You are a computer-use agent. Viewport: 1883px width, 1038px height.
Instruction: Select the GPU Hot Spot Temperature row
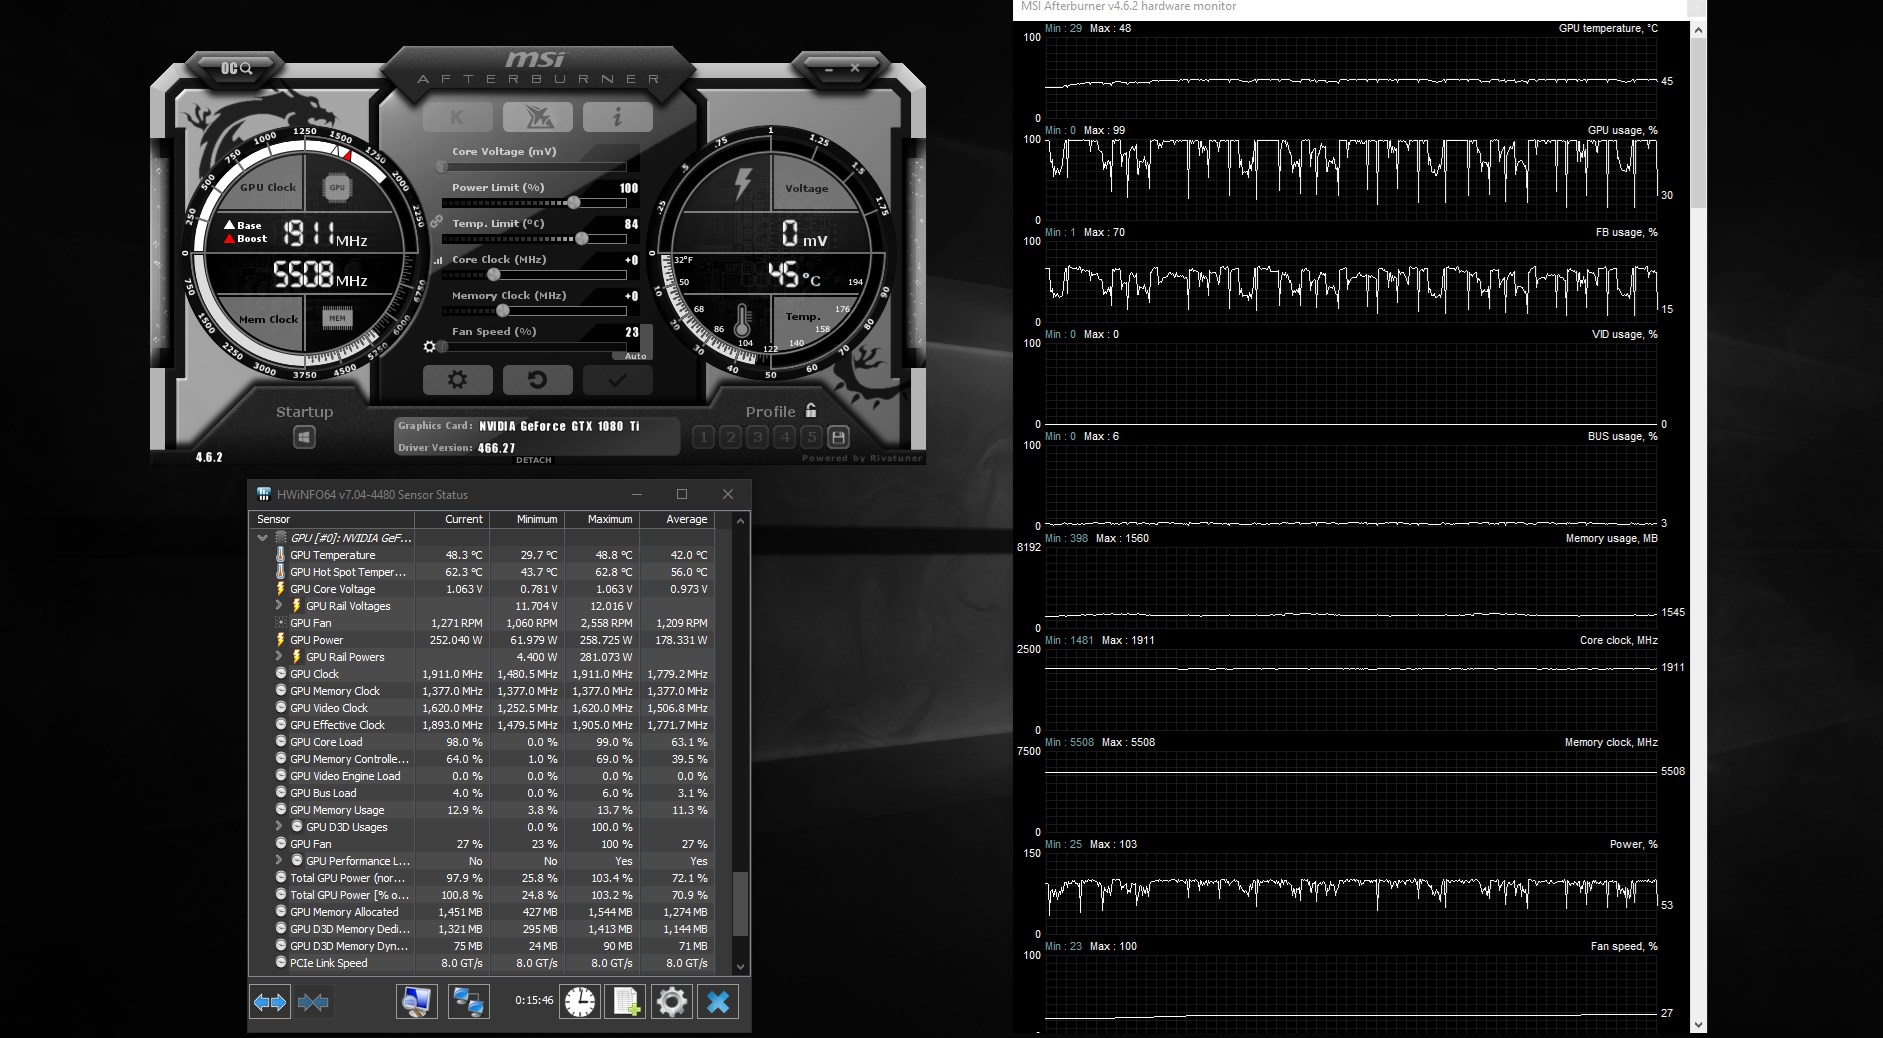coord(481,572)
